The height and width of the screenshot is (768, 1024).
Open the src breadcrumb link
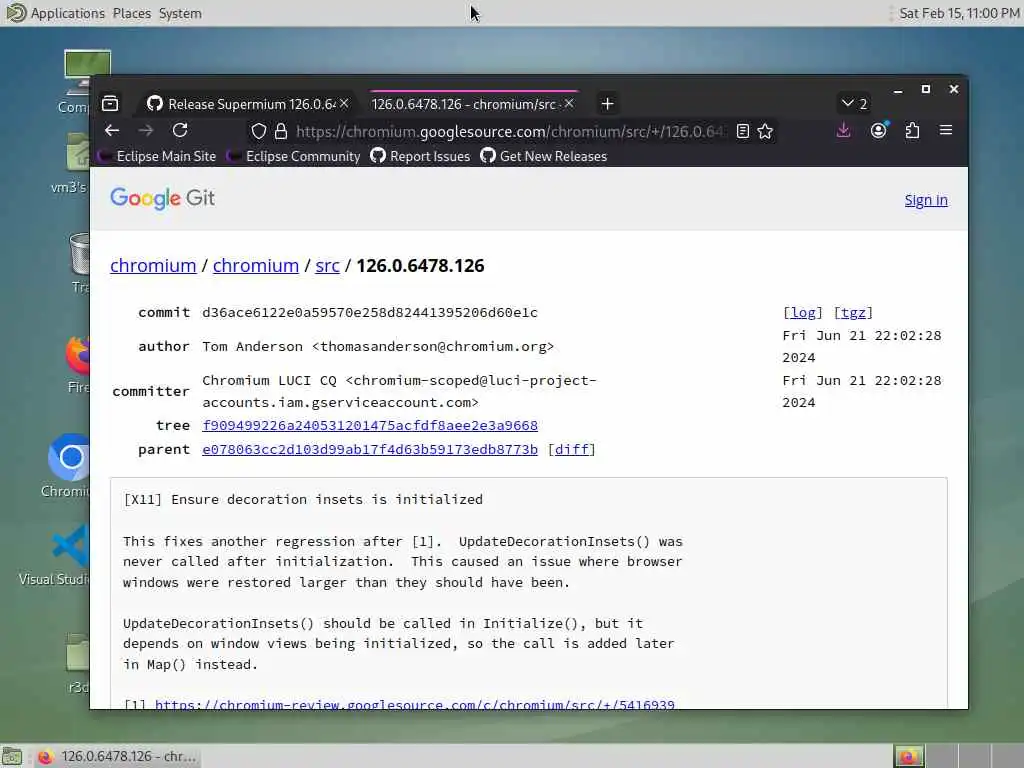point(327,266)
